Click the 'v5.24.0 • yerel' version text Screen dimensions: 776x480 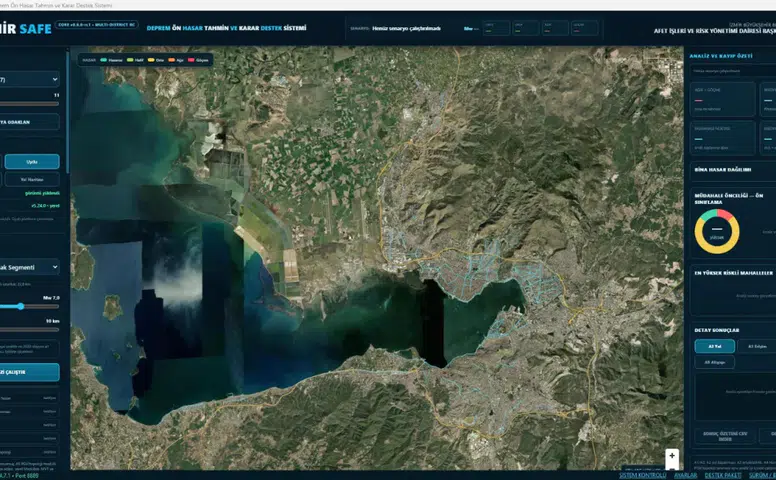[x=45, y=205]
